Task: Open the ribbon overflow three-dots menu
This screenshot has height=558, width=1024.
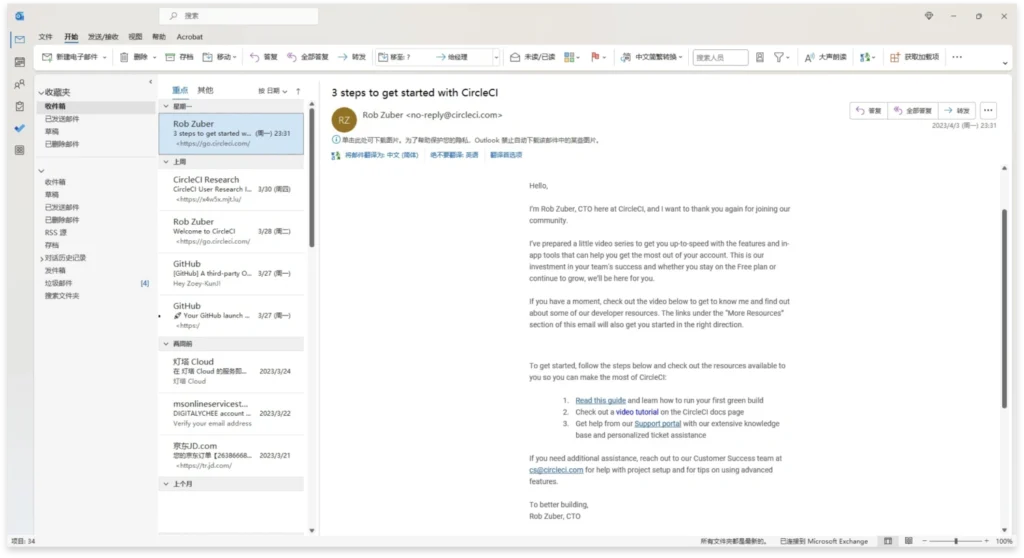Action: coord(957,57)
